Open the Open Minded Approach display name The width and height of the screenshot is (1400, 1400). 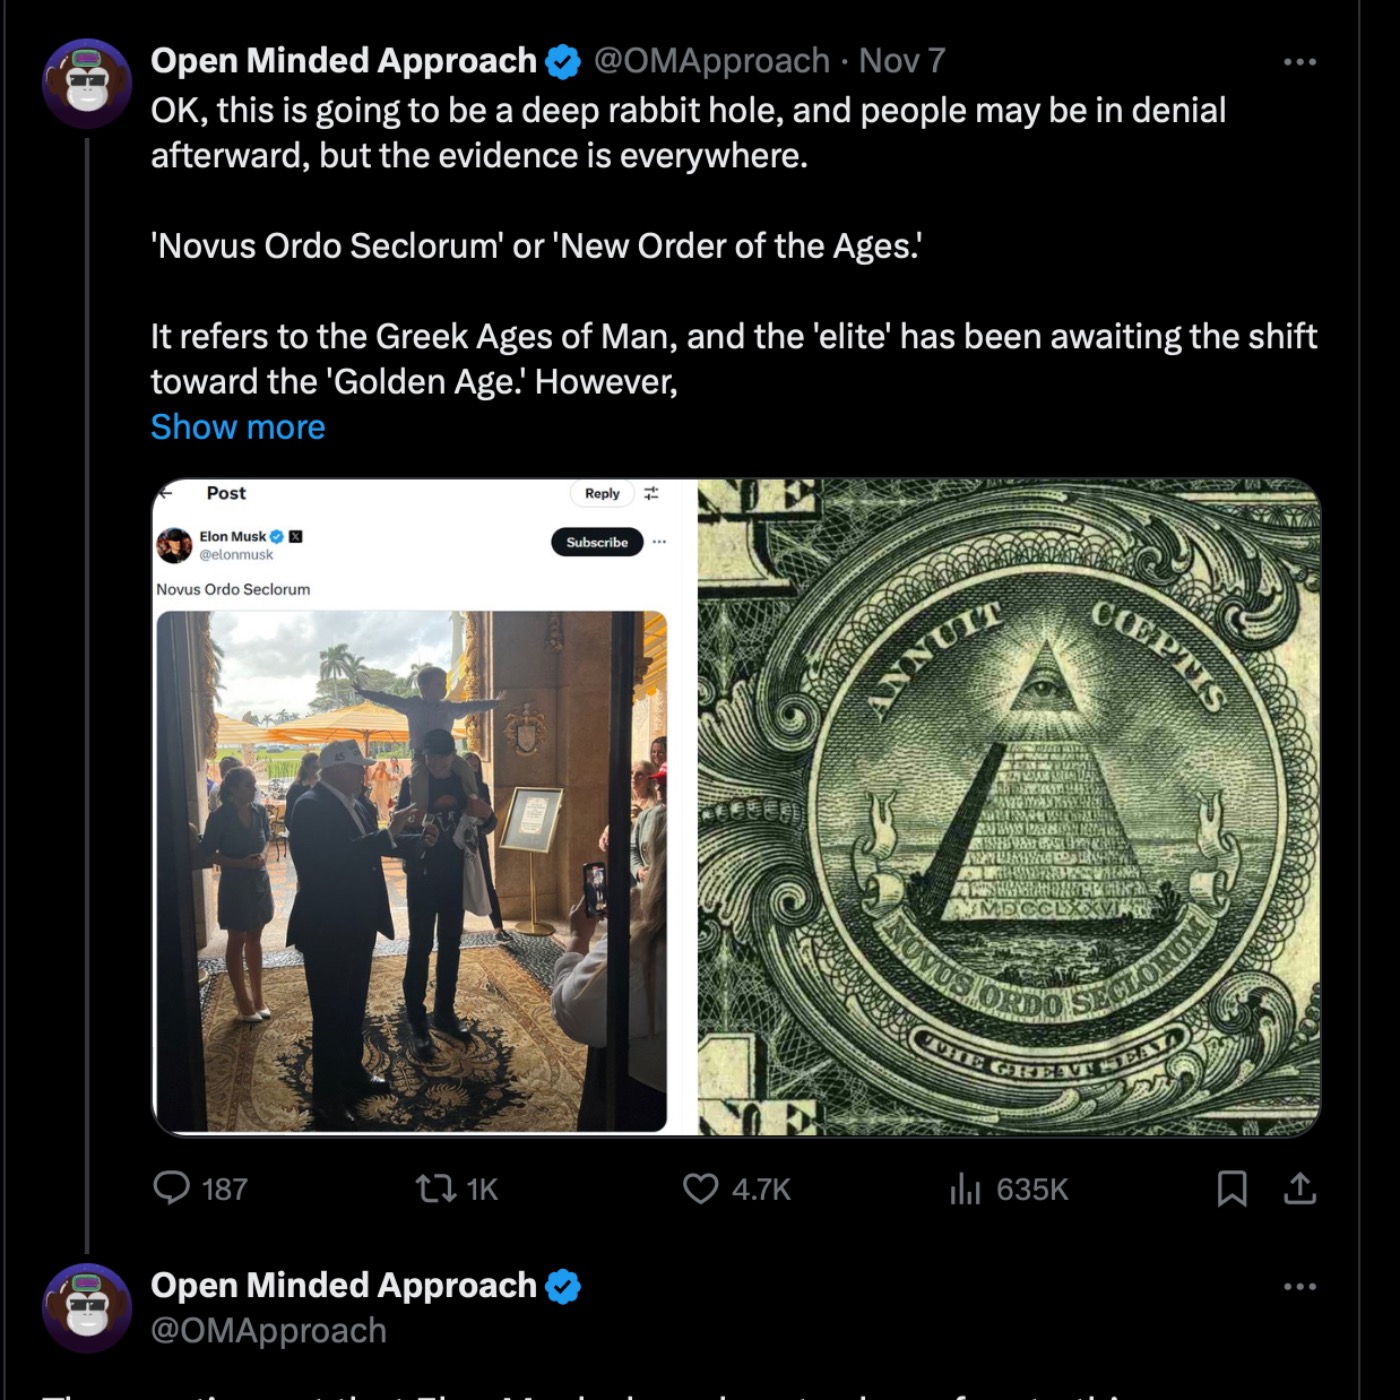click(343, 61)
